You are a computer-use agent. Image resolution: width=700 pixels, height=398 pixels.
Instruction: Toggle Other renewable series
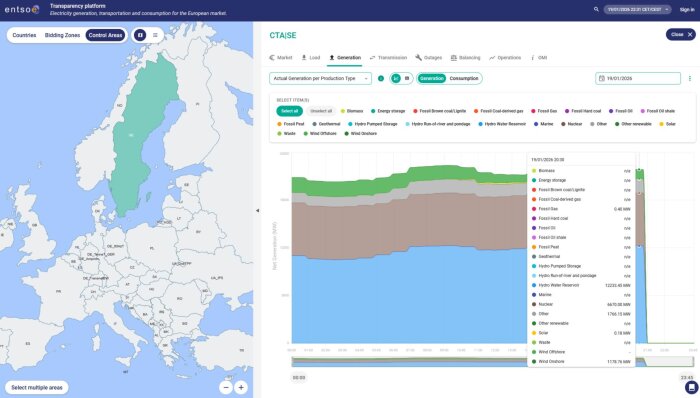tap(633, 124)
